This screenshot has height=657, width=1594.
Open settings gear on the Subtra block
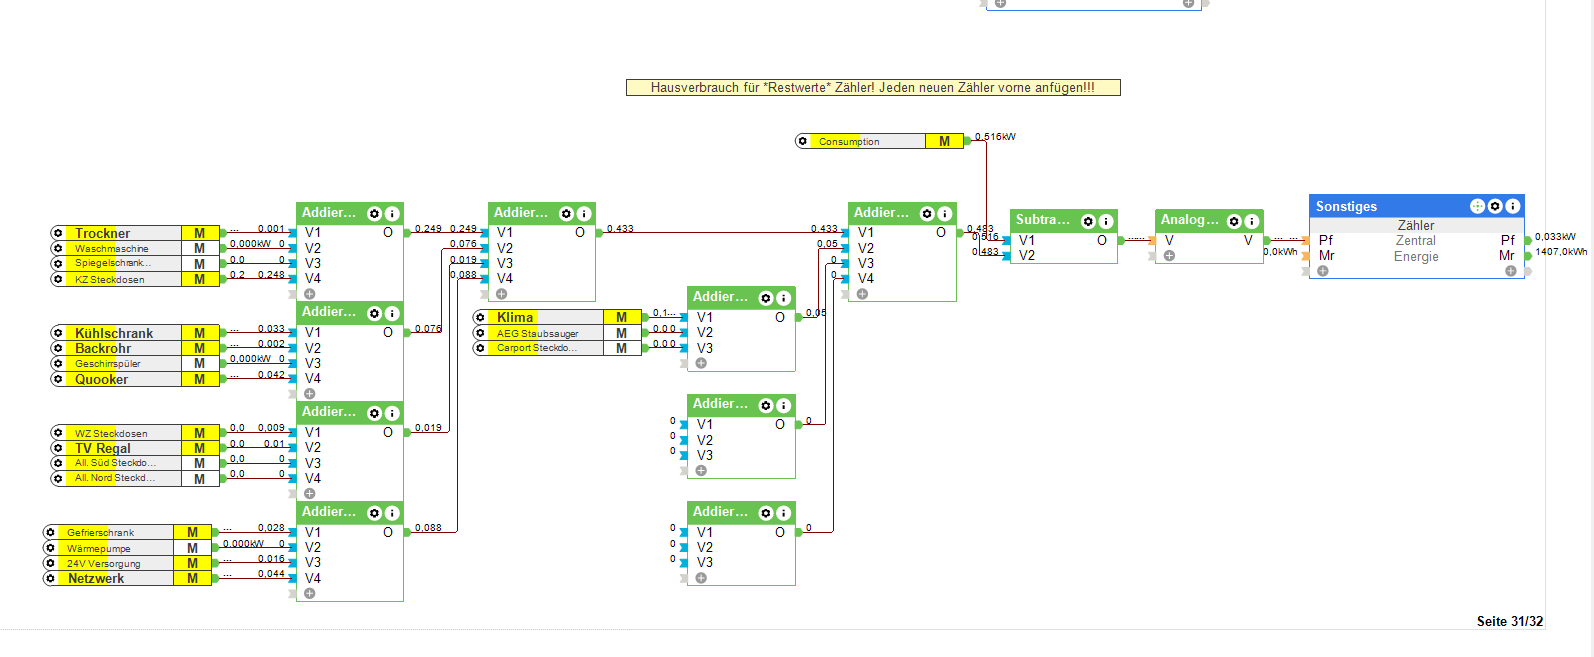(x=1088, y=221)
